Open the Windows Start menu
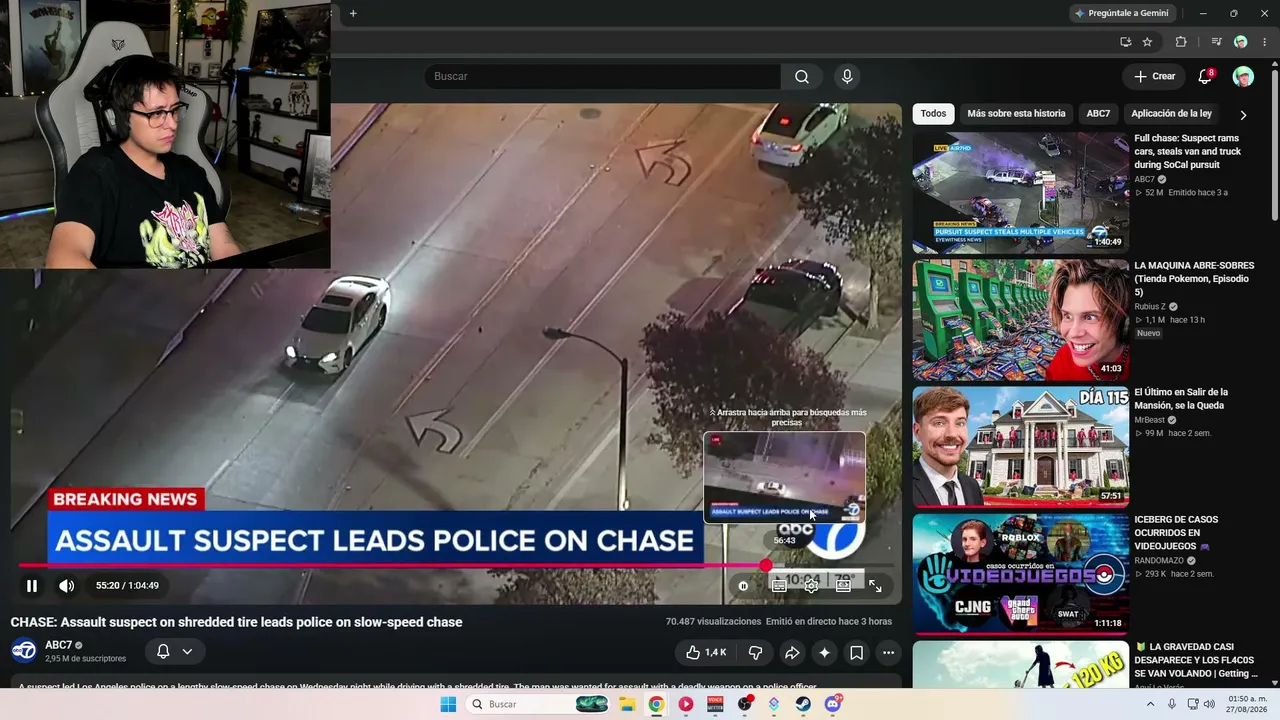The width and height of the screenshot is (1280, 720). pos(448,704)
